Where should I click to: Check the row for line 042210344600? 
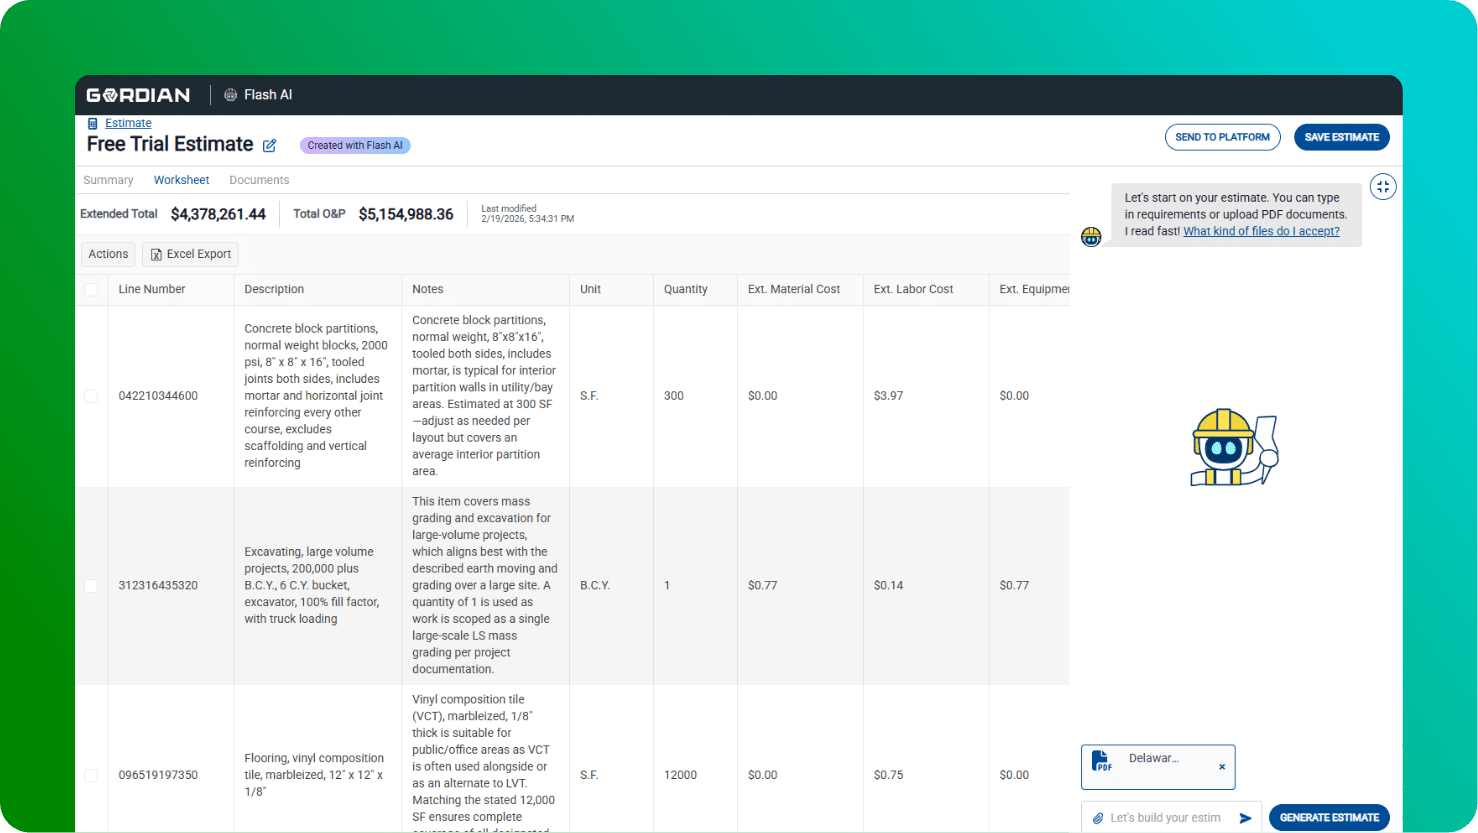(91, 395)
